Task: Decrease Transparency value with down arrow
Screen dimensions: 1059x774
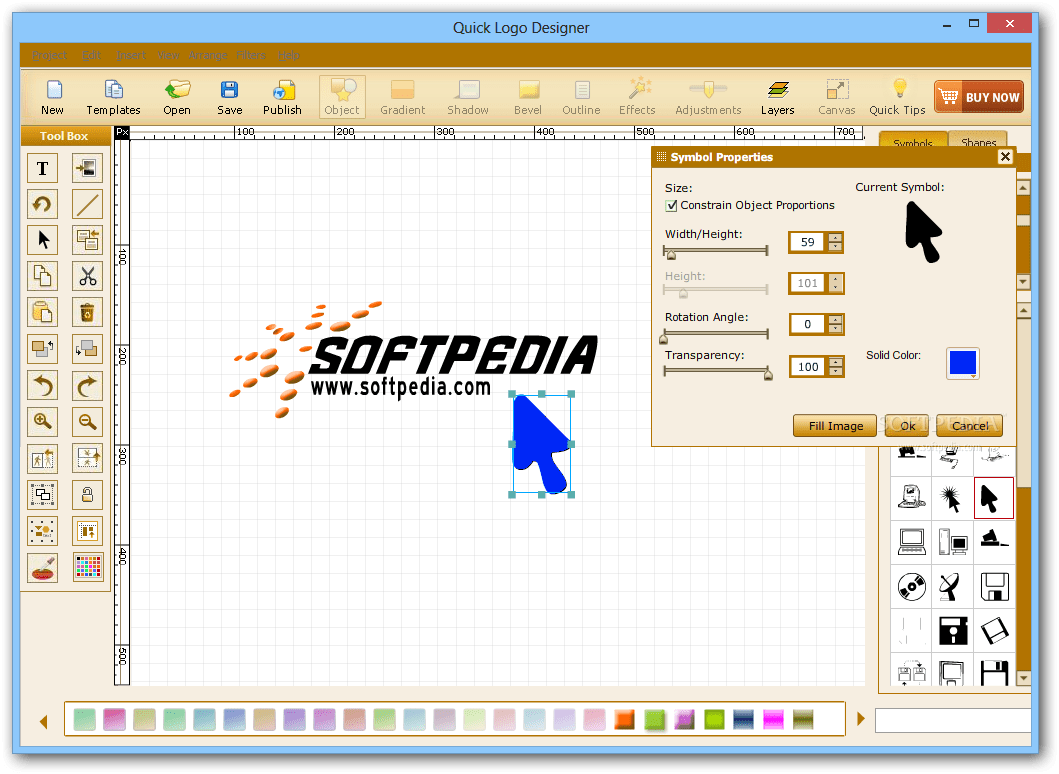Action: point(835,371)
